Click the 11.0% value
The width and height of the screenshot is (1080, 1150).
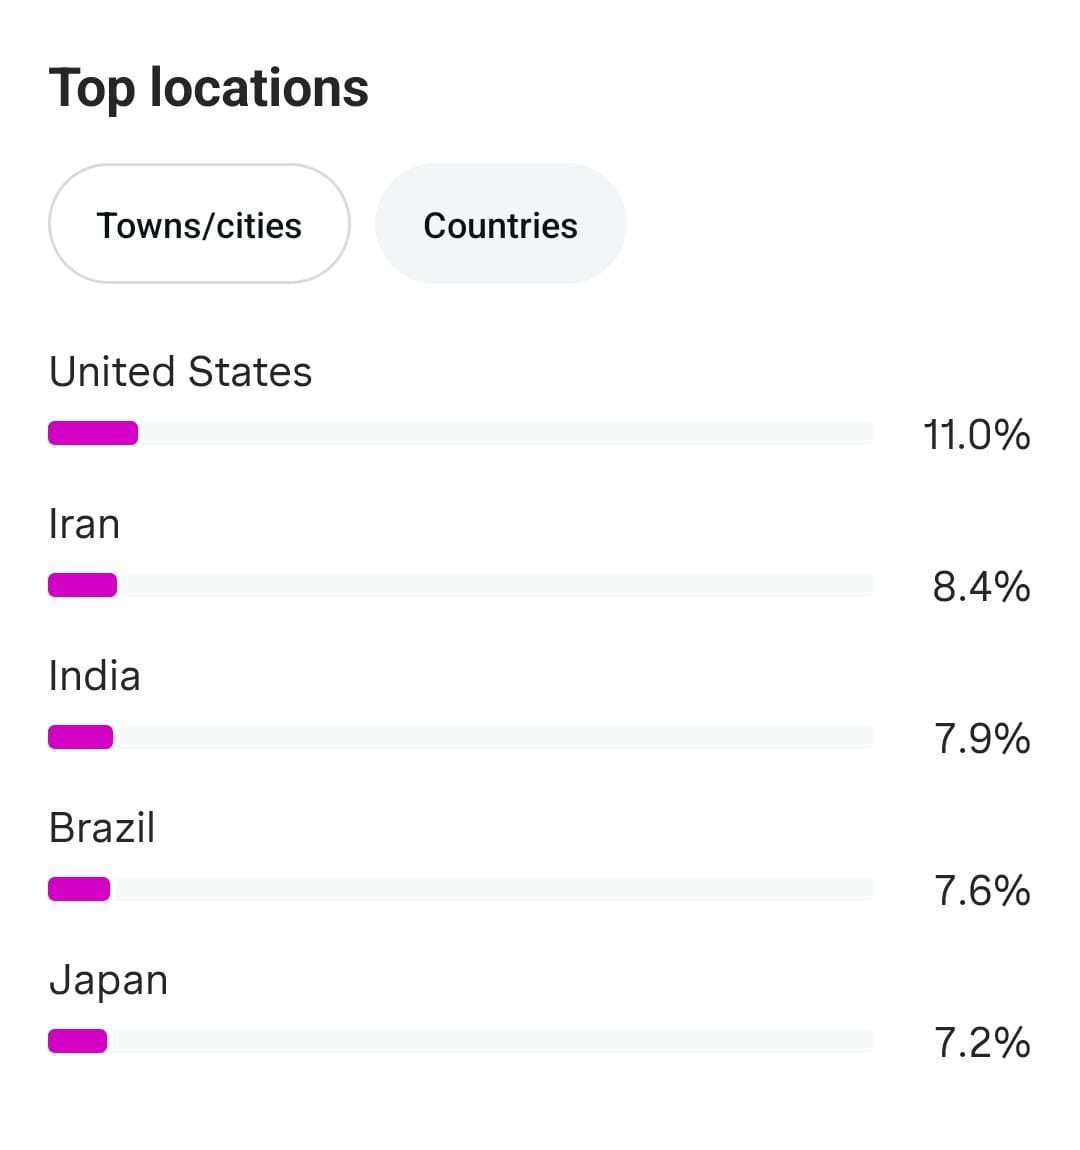coord(976,435)
